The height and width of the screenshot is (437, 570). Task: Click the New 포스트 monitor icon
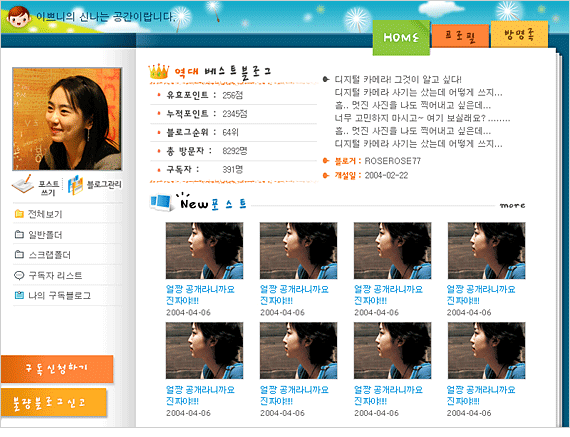(x=161, y=202)
